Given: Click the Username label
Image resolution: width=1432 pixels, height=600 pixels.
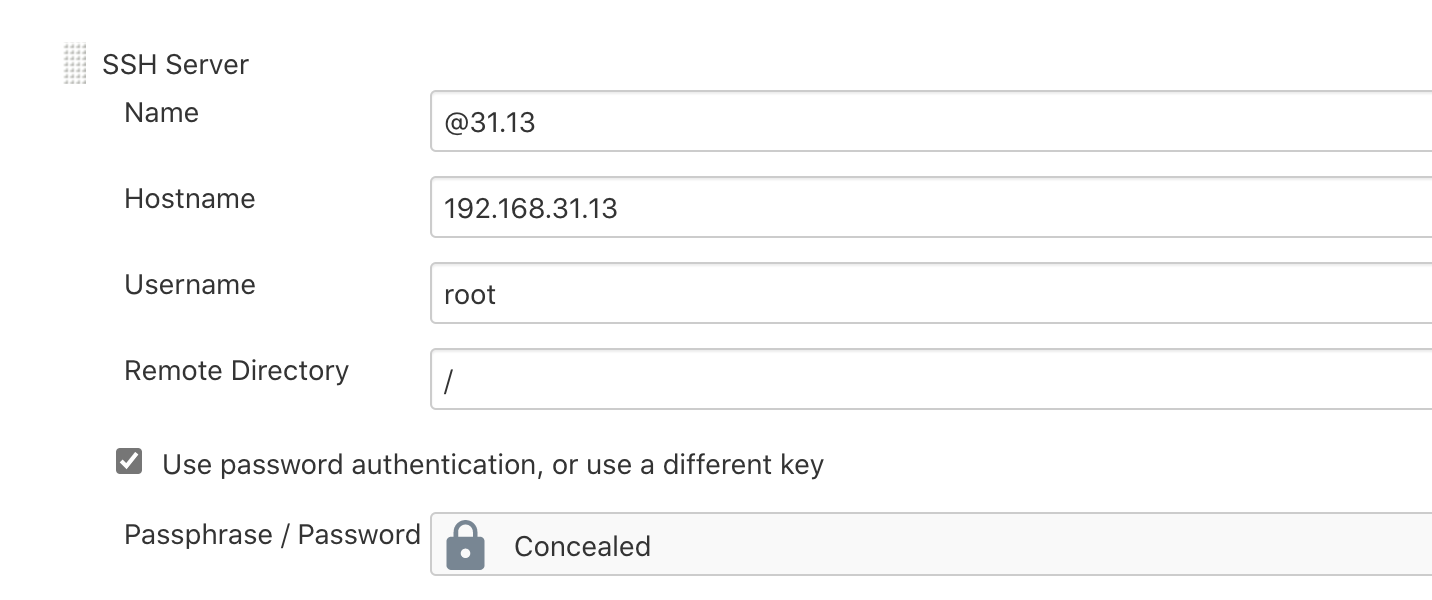Looking at the screenshot, I should (x=190, y=285).
